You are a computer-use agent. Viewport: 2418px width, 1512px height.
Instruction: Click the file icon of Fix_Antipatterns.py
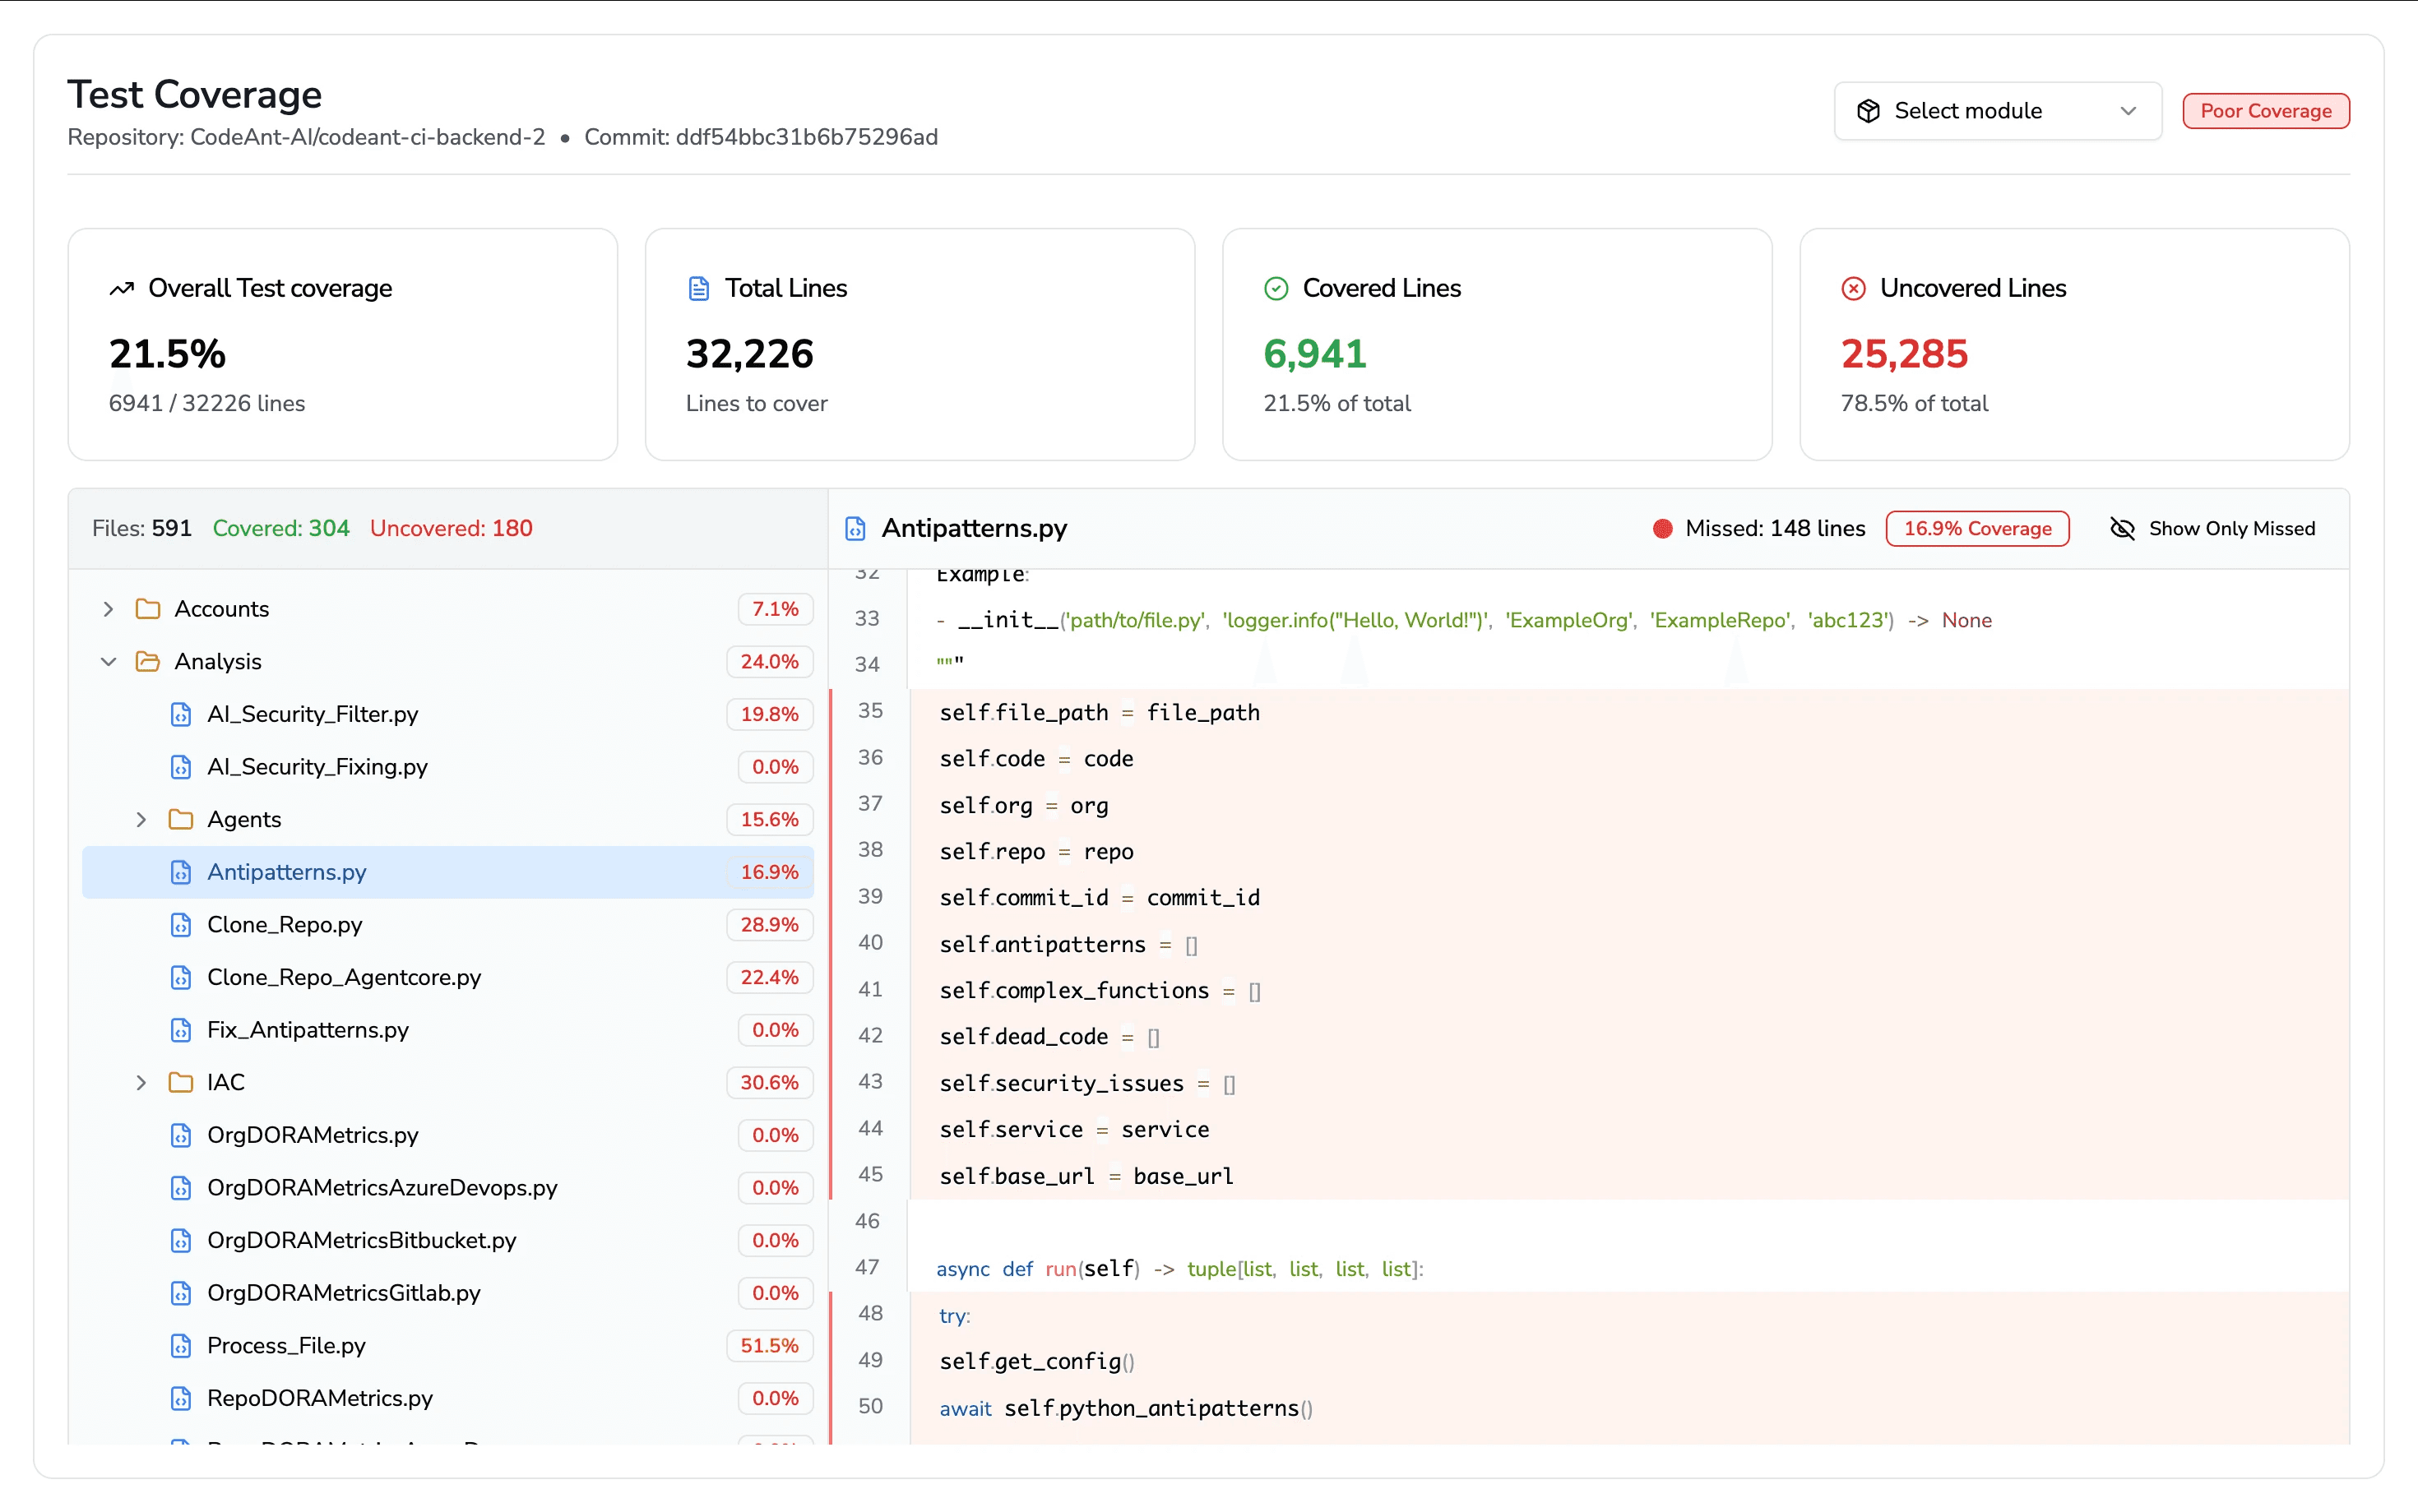tap(181, 1030)
